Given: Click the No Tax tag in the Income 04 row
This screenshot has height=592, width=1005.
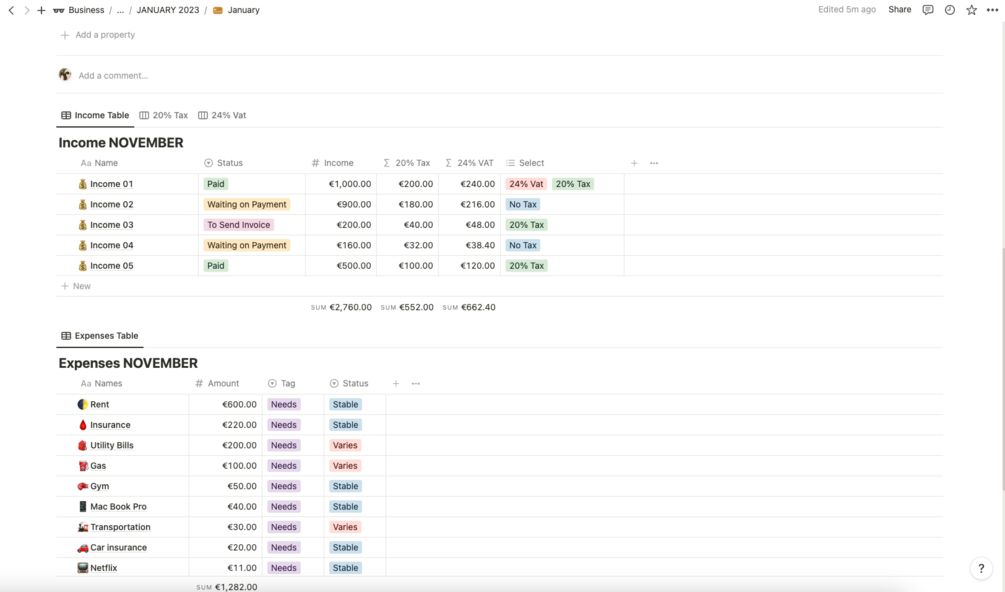Looking at the screenshot, I should click(523, 245).
